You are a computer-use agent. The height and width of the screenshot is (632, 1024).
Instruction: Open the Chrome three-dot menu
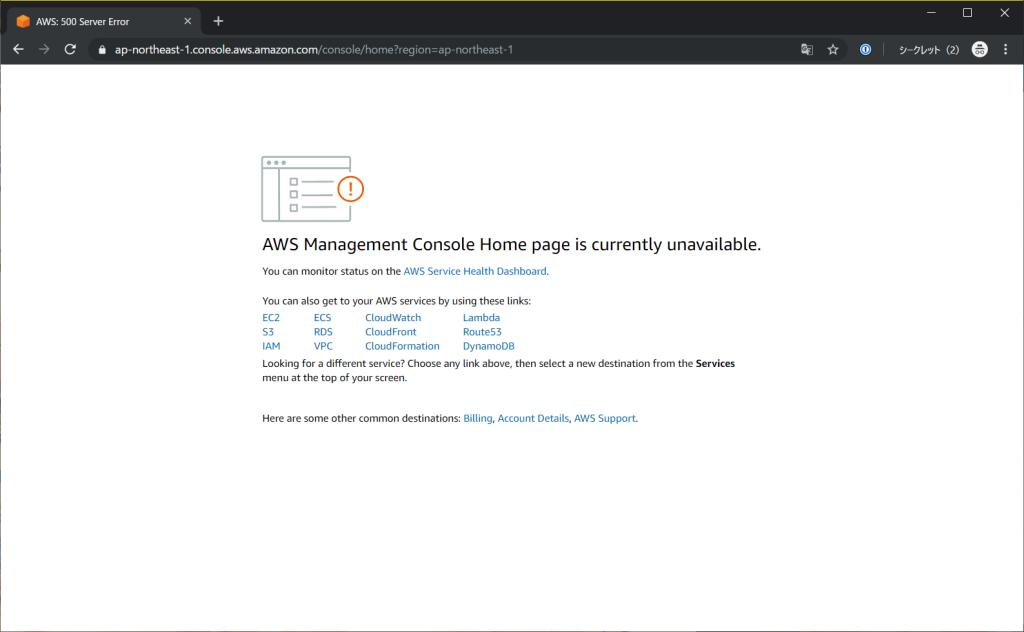click(x=1006, y=50)
